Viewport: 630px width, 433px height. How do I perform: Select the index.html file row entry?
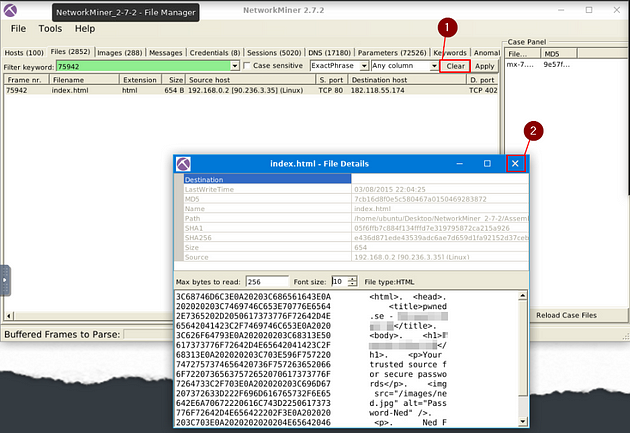(x=70, y=90)
